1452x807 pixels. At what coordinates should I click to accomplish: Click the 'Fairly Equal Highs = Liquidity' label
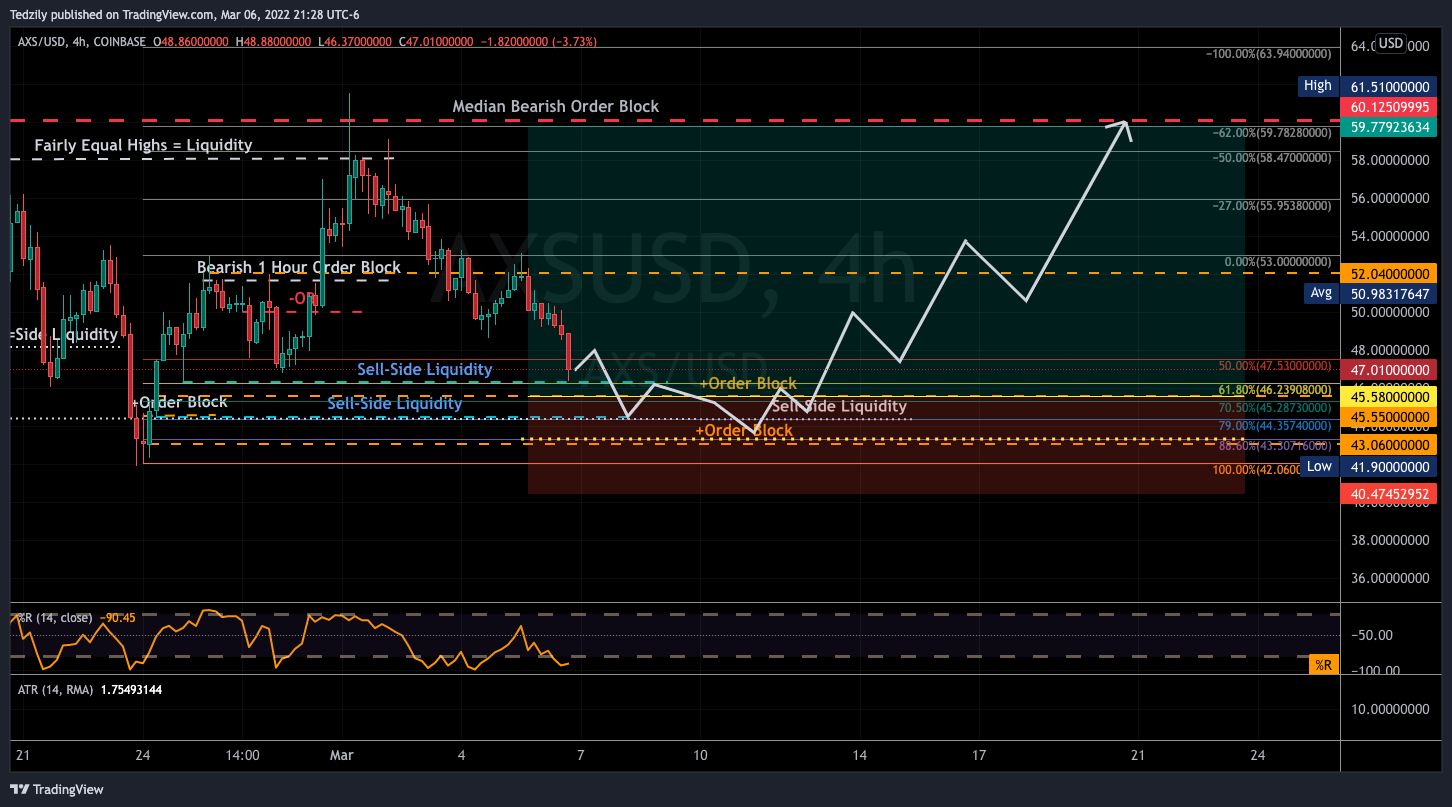[143, 145]
